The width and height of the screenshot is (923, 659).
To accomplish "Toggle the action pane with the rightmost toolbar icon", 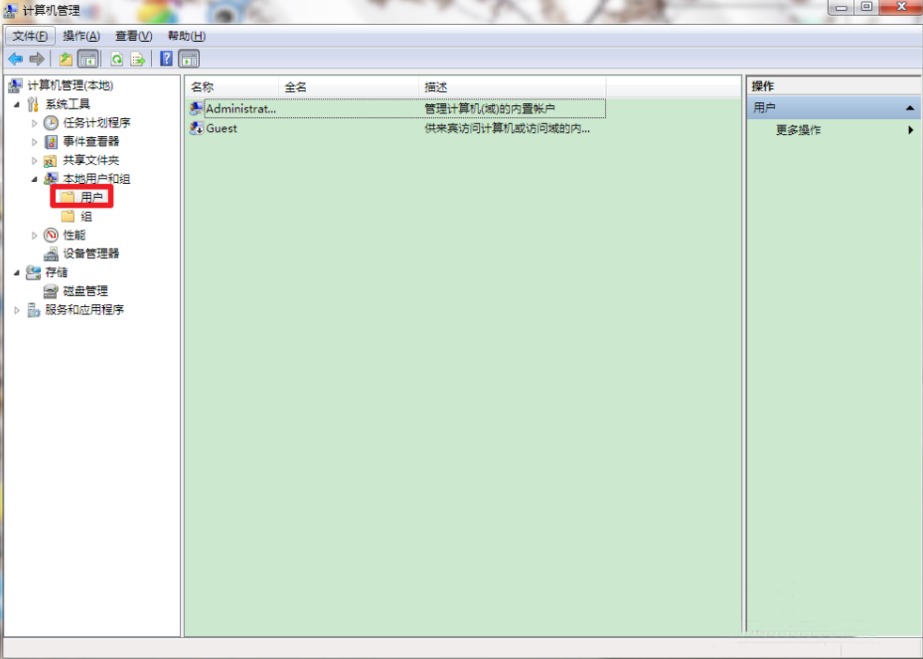I will (187, 58).
